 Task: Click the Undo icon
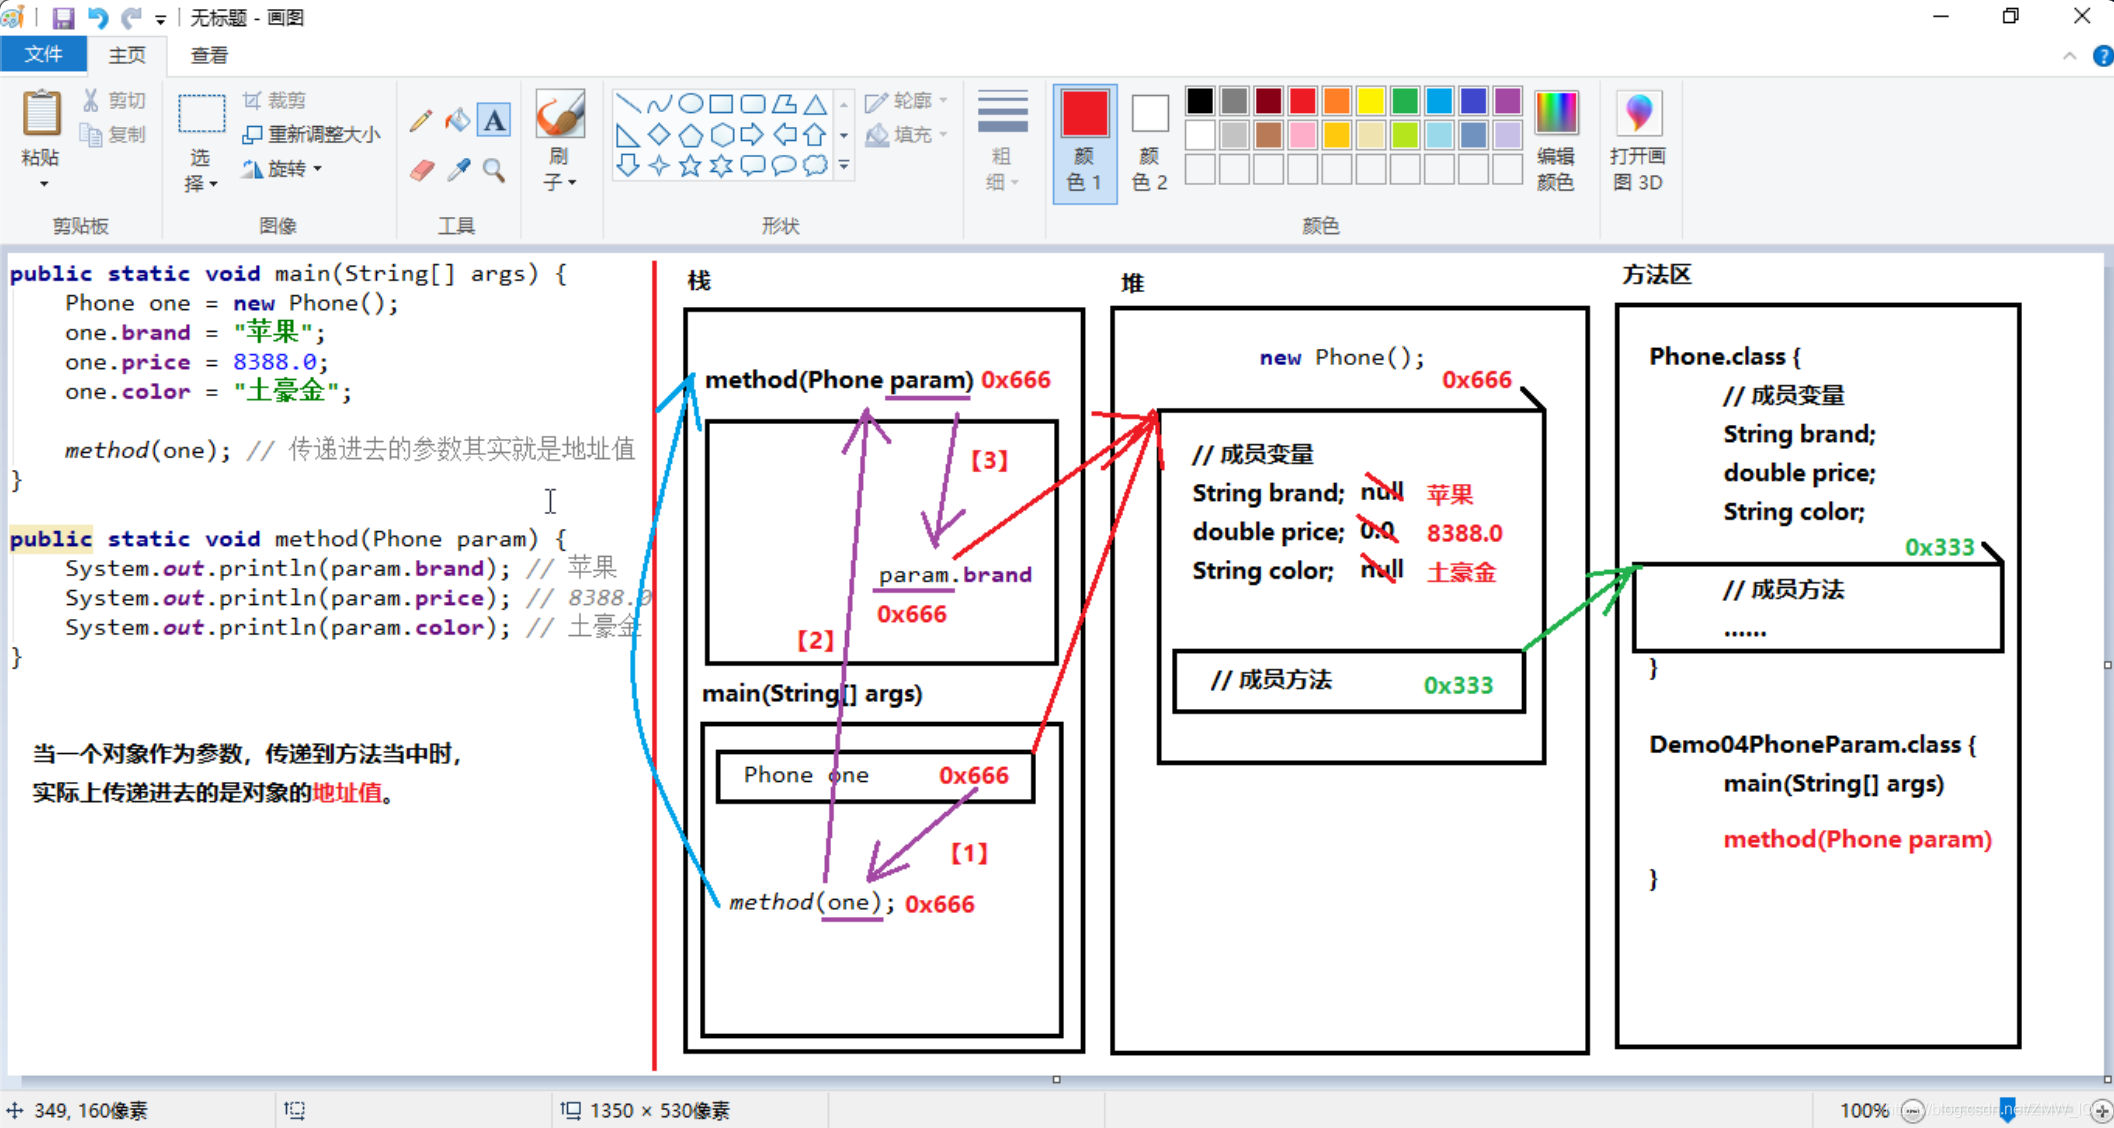[x=98, y=17]
